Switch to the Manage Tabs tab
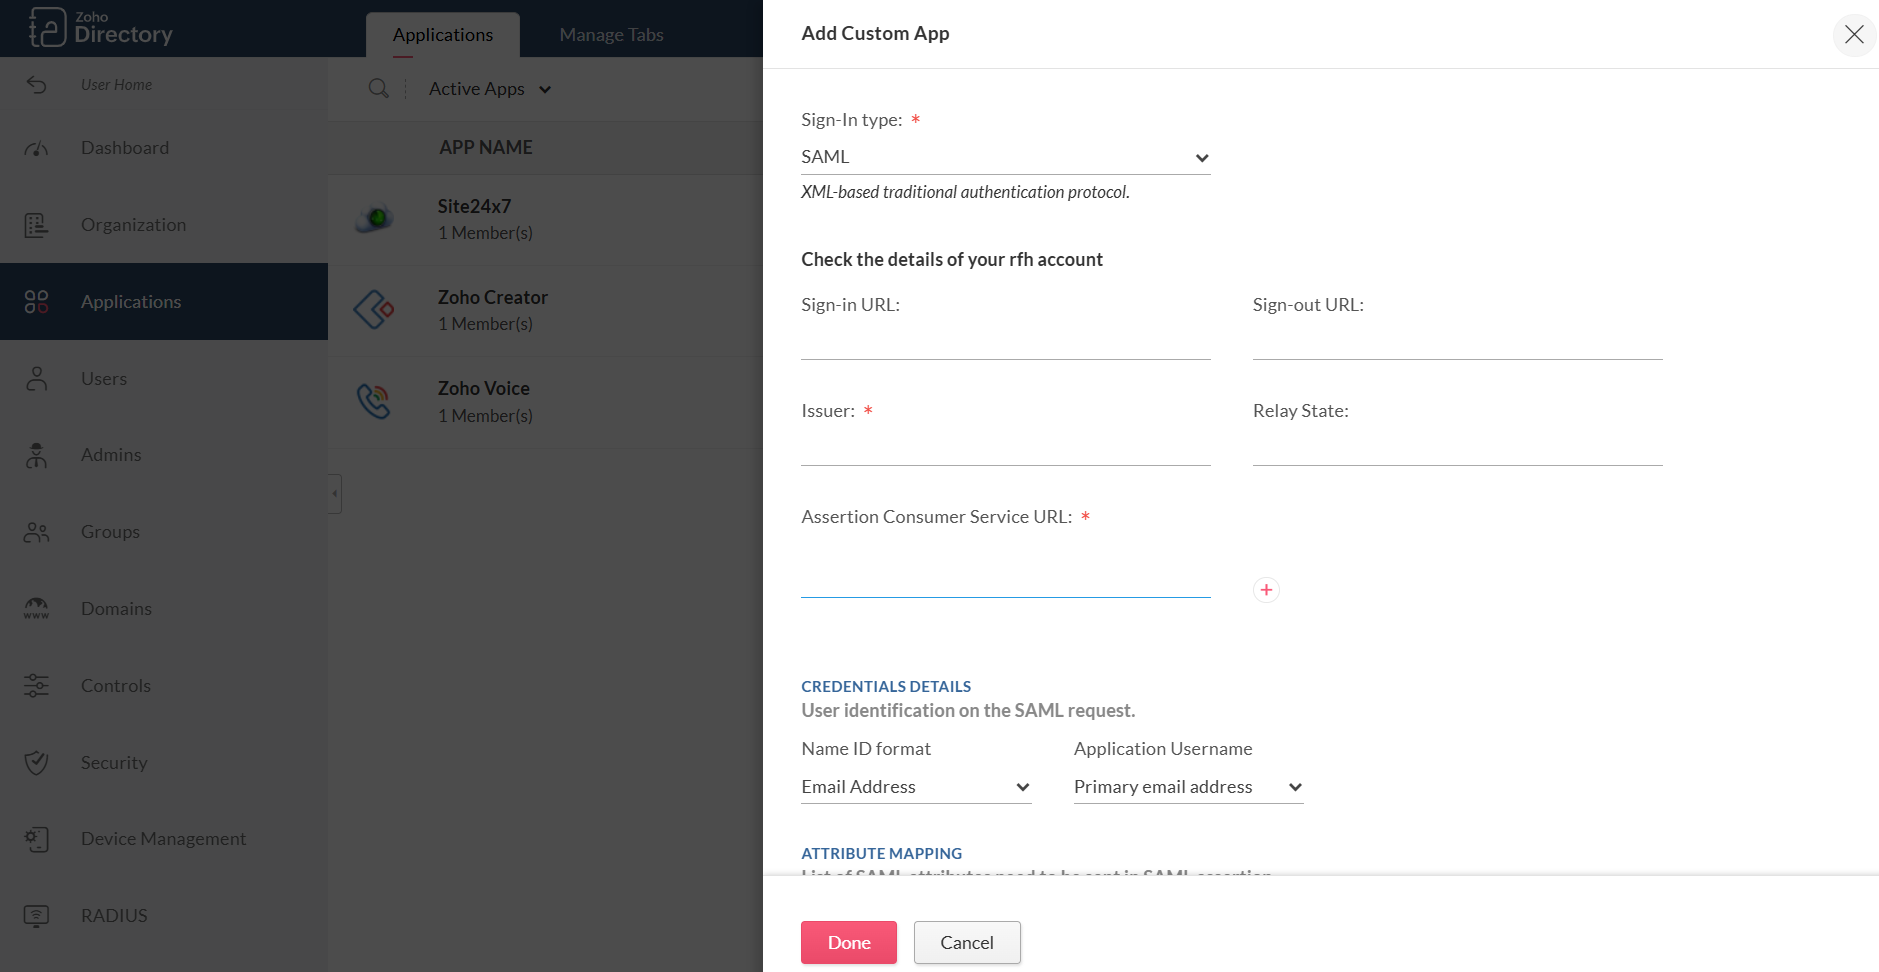Viewport: 1879px width, 972px height. [611, 35]
